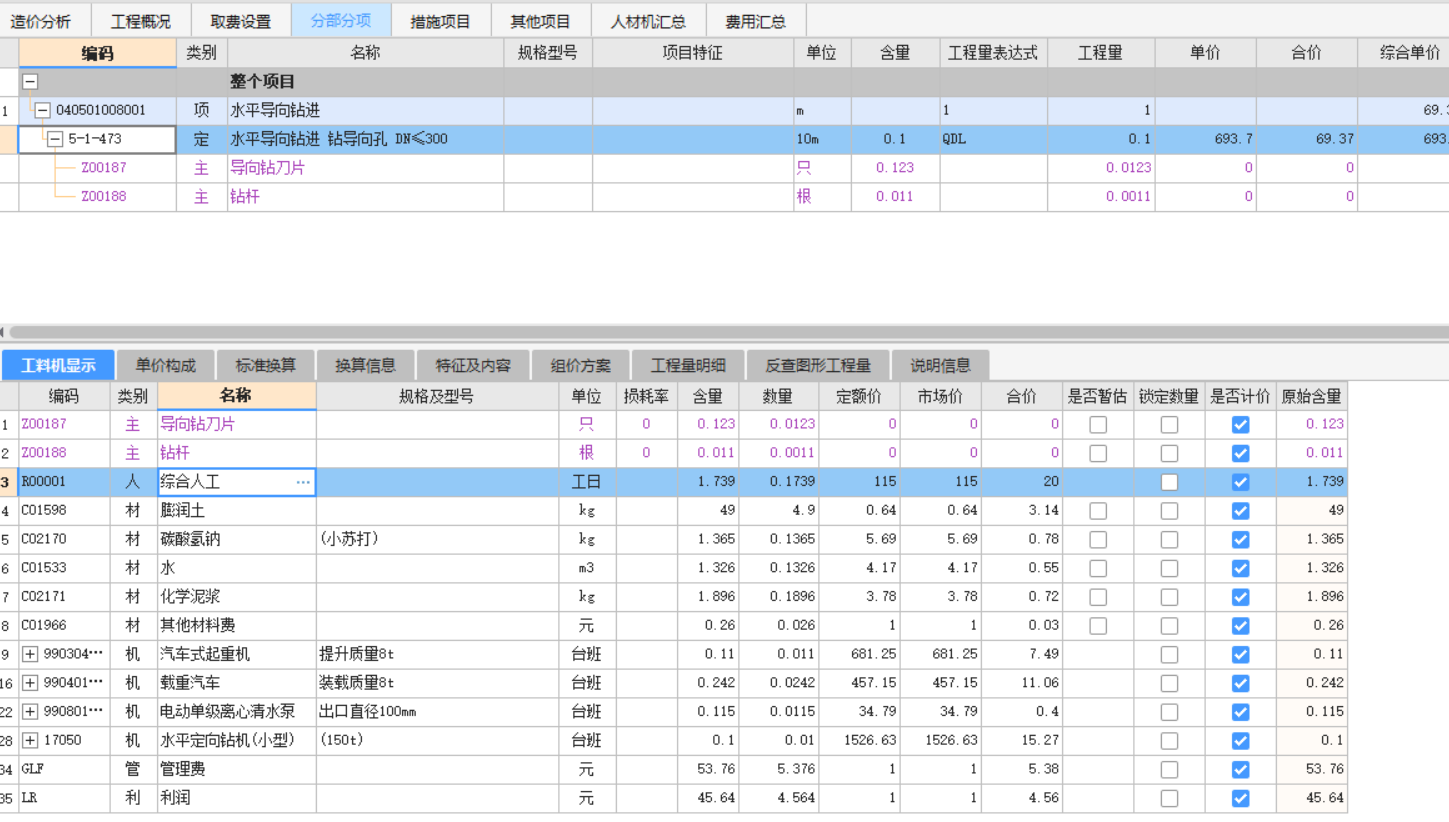Open 换算信息 tab
The height and width of the screenshot is (822, 1449).
tap(365, 365)
